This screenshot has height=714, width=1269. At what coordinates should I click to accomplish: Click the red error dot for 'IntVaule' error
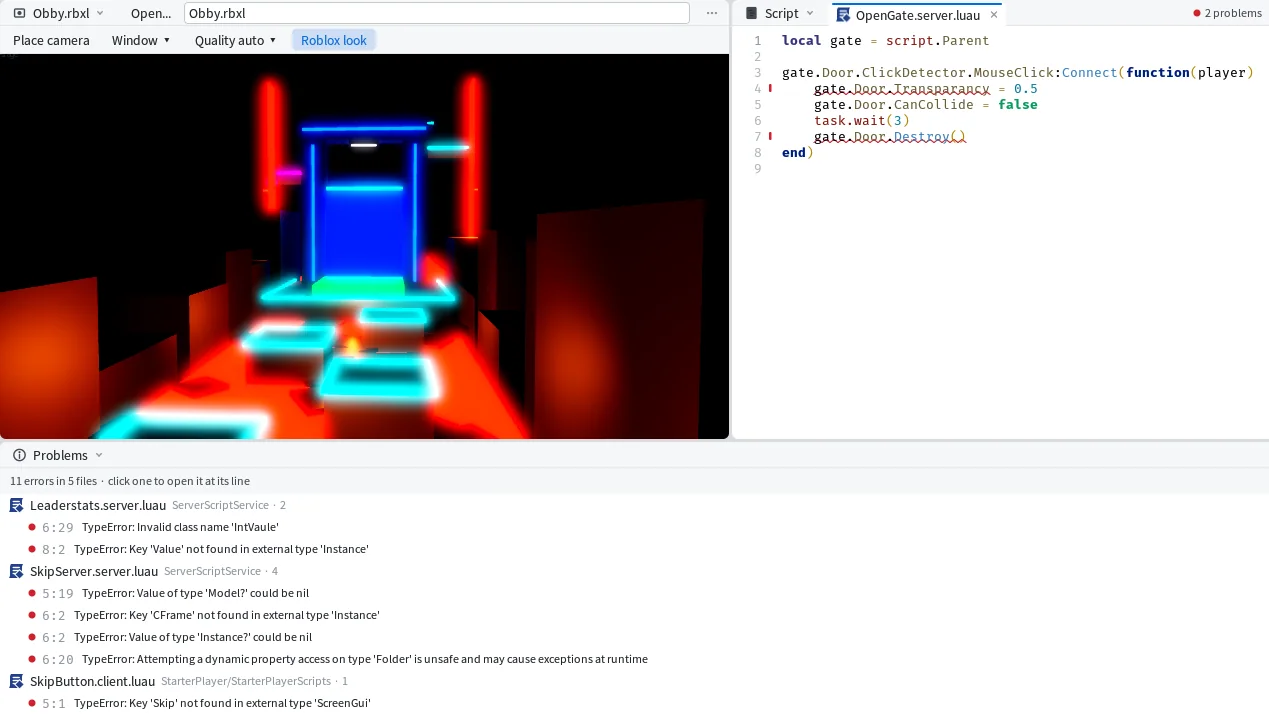[32, 527]
